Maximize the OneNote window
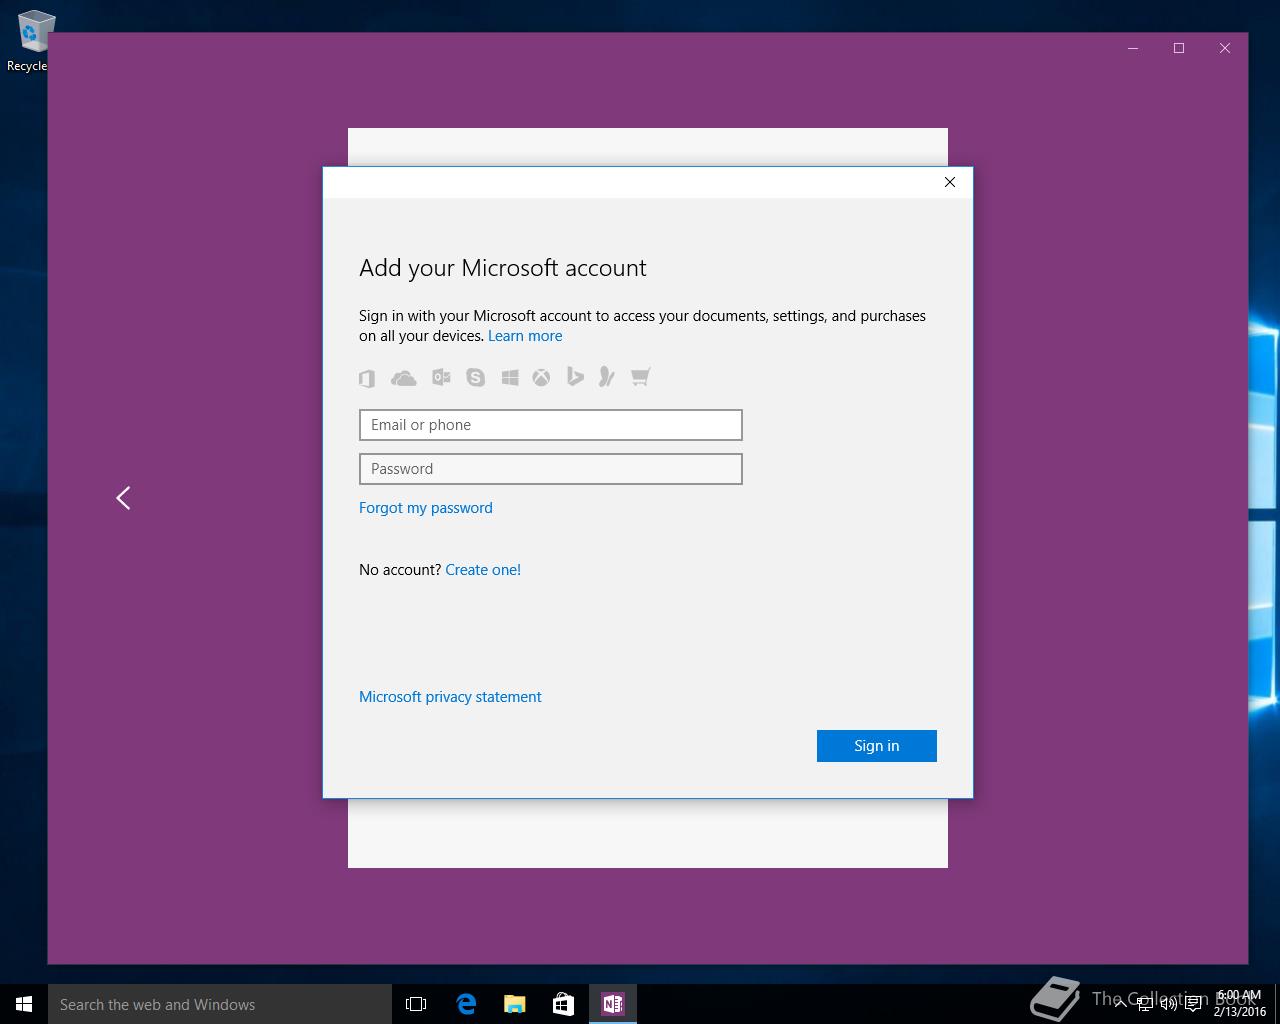 point(1179,48)
